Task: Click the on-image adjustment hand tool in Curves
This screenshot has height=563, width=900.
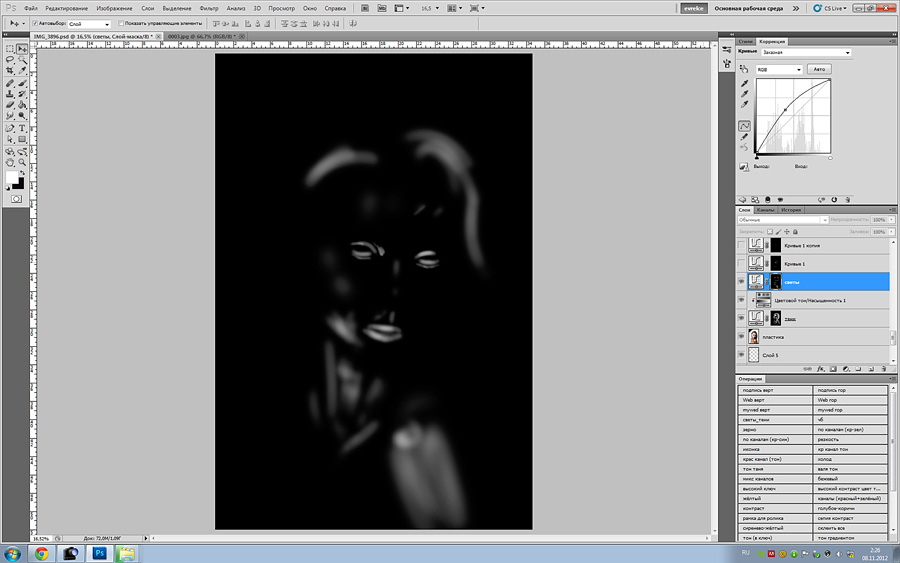Action: pyautogui.click(x=744, y=69)
